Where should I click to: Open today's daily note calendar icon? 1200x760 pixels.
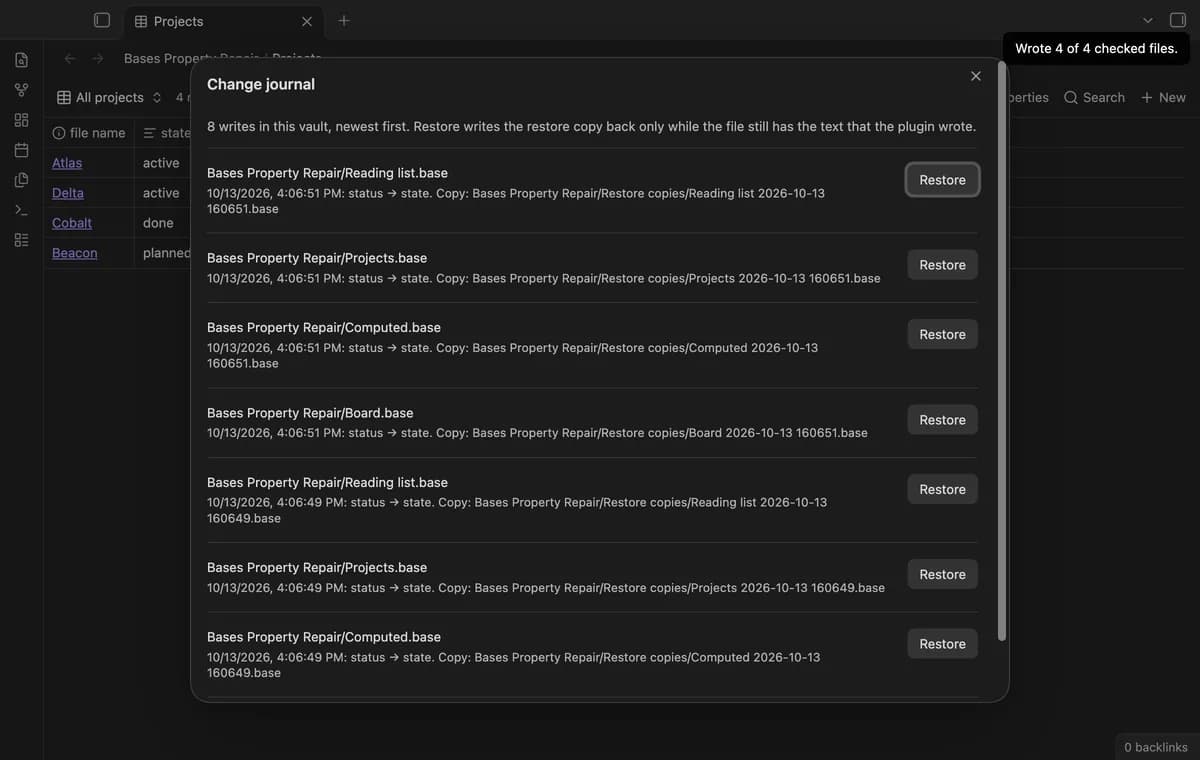coord(21,150)
